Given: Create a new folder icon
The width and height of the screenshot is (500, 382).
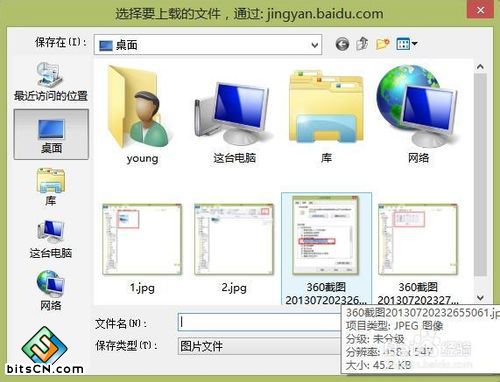Looking at the screenshot, I should click(x=383, y=44).
